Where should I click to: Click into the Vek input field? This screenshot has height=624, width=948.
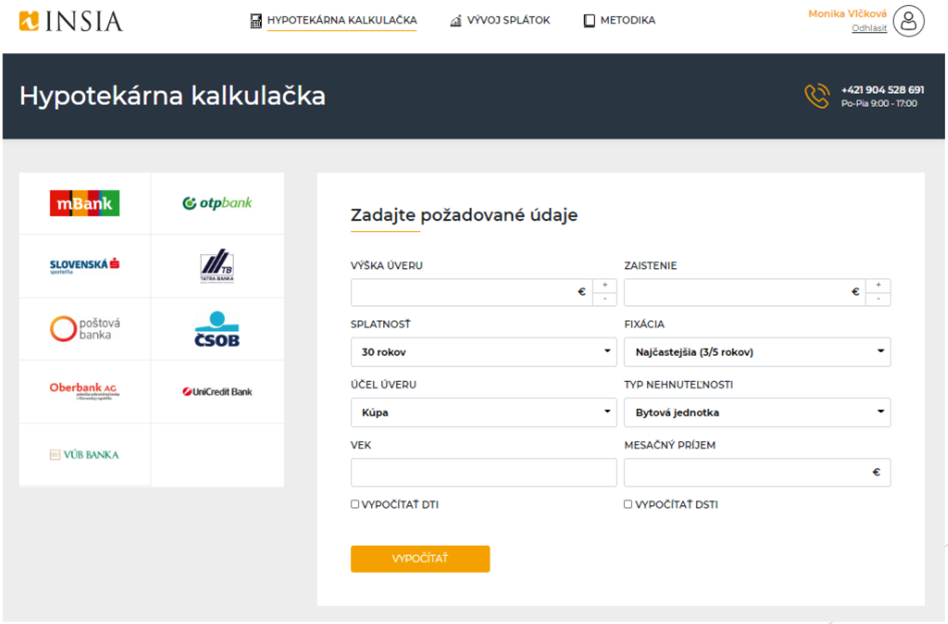(484, 472)
